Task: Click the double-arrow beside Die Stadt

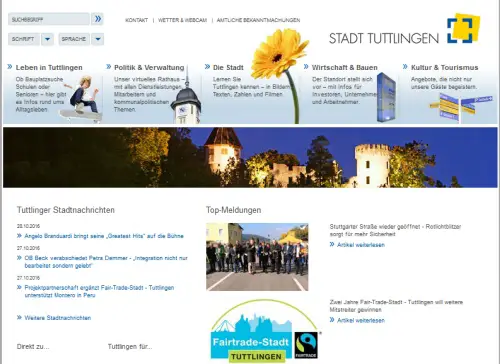Action: pos(207,67)
